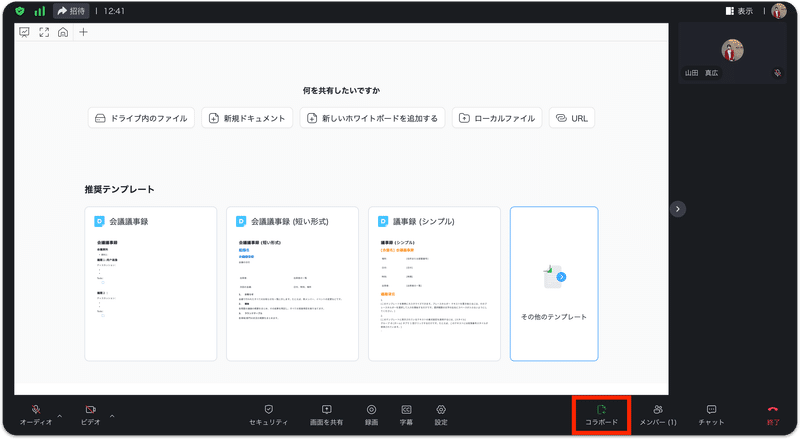The image size is (800, 439).
Task: Enable 字幕 captions
Action: 406,415
